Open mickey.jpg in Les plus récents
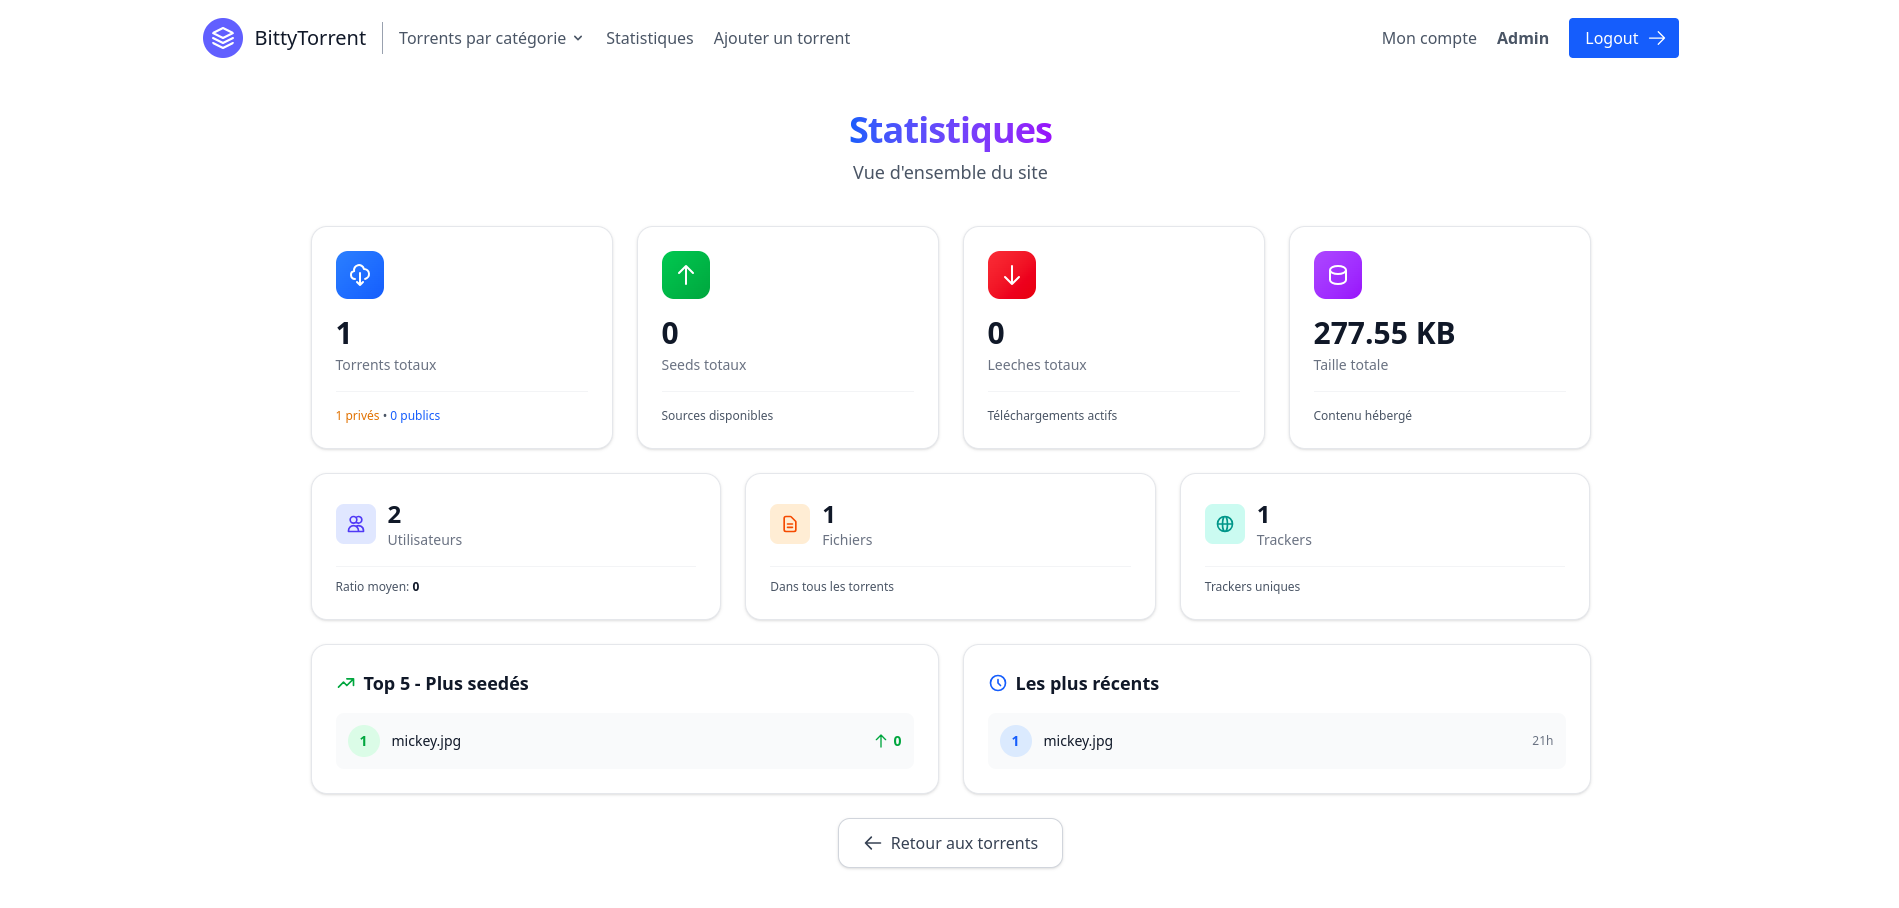This screenshot has height=908, width=1899. [1078, 741]
